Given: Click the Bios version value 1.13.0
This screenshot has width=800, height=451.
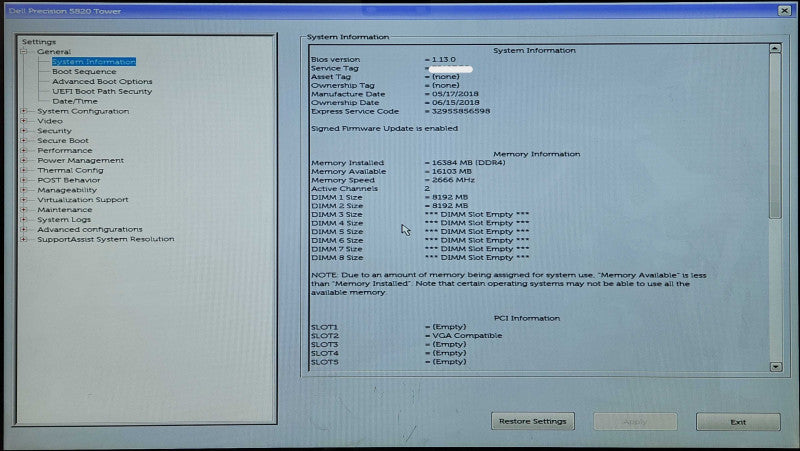Looking at the screenshot, I should click(444, 60).
